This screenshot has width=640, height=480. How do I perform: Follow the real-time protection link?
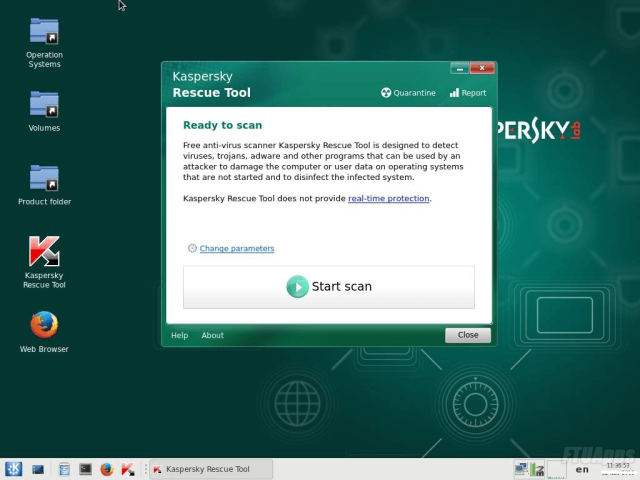(389, 198)
